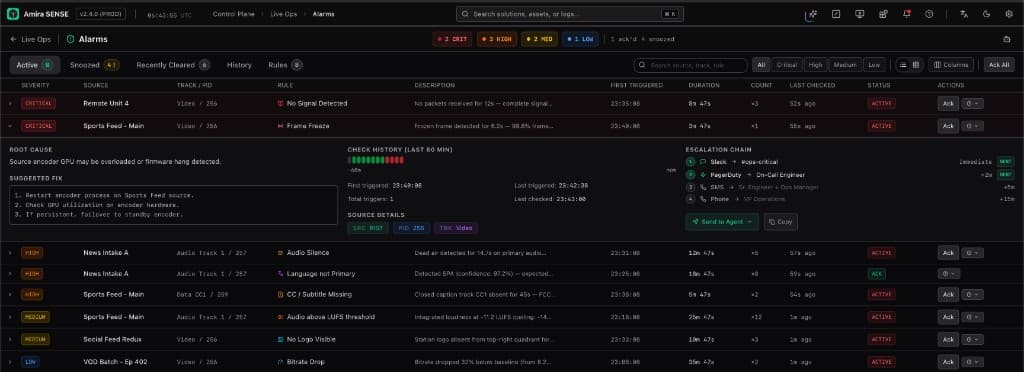Open the notifications bell icon
This screenshot has height=372, width=1024.
[906, 14]
